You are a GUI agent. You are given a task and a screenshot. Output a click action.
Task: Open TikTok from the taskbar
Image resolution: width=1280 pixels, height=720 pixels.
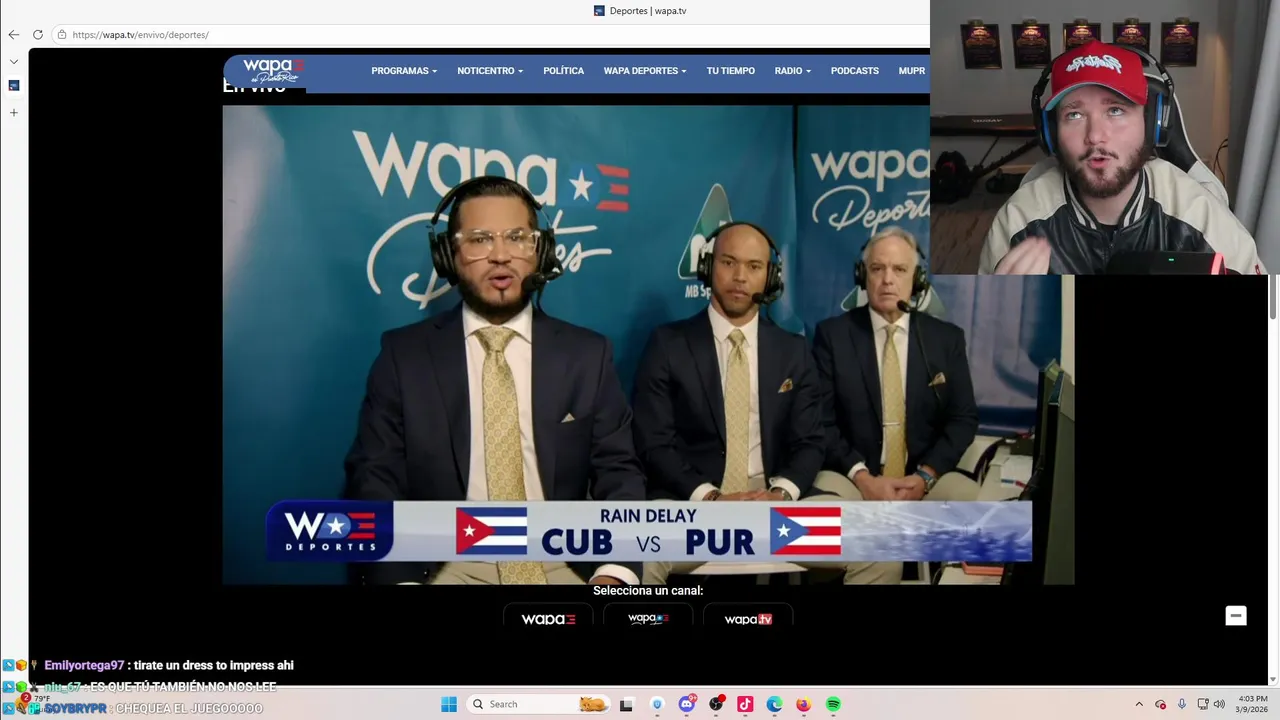coord(745,704)
